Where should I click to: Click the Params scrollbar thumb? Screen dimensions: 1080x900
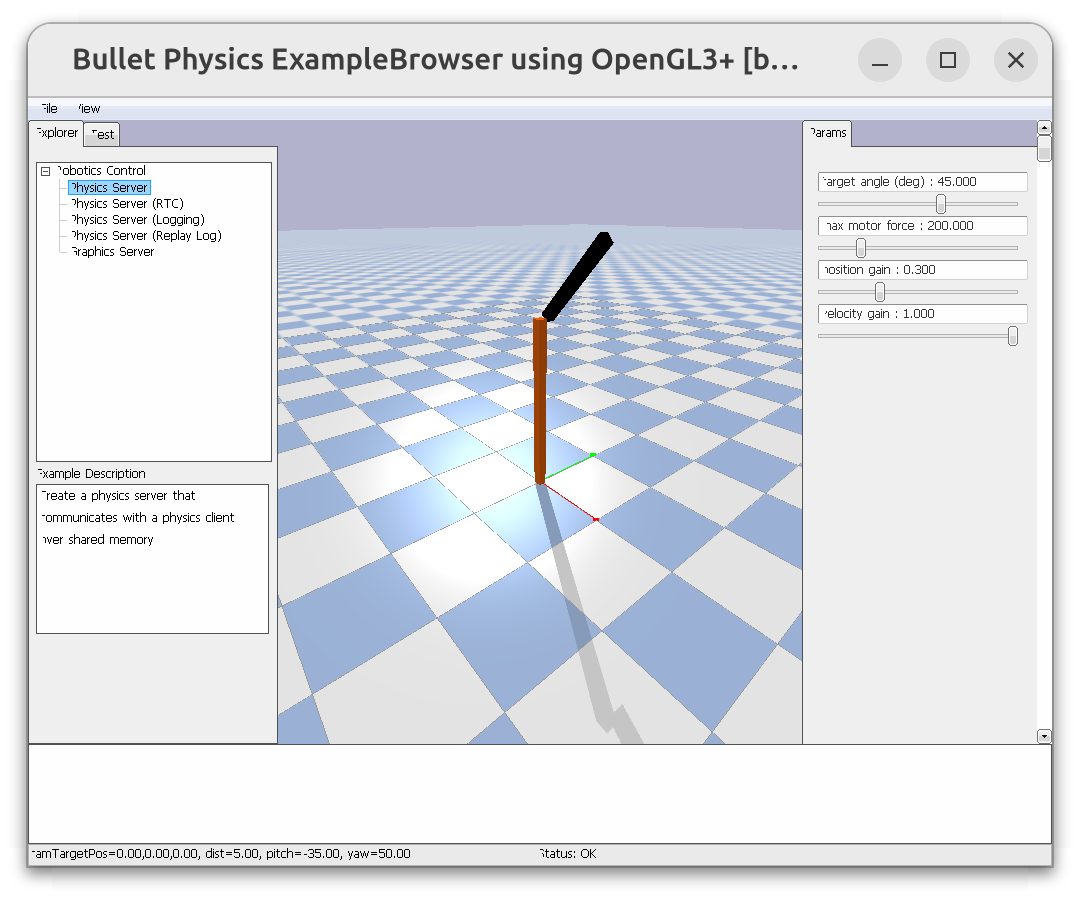pos(1044,148)
